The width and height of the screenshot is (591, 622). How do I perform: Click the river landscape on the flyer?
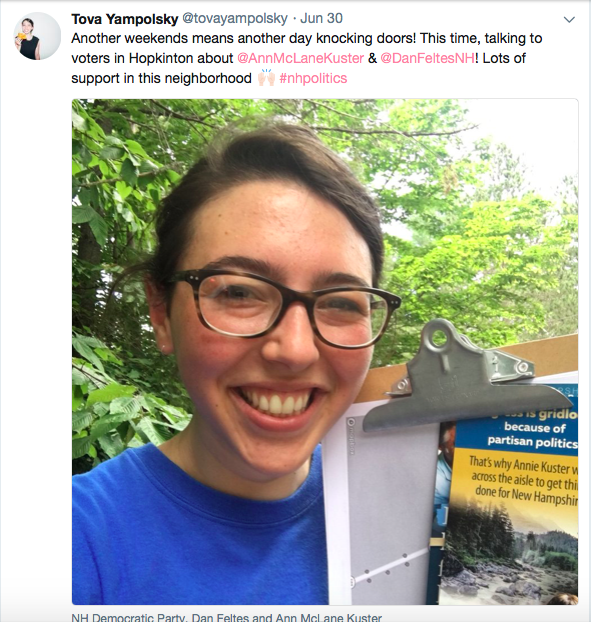[x=510, y=555]
